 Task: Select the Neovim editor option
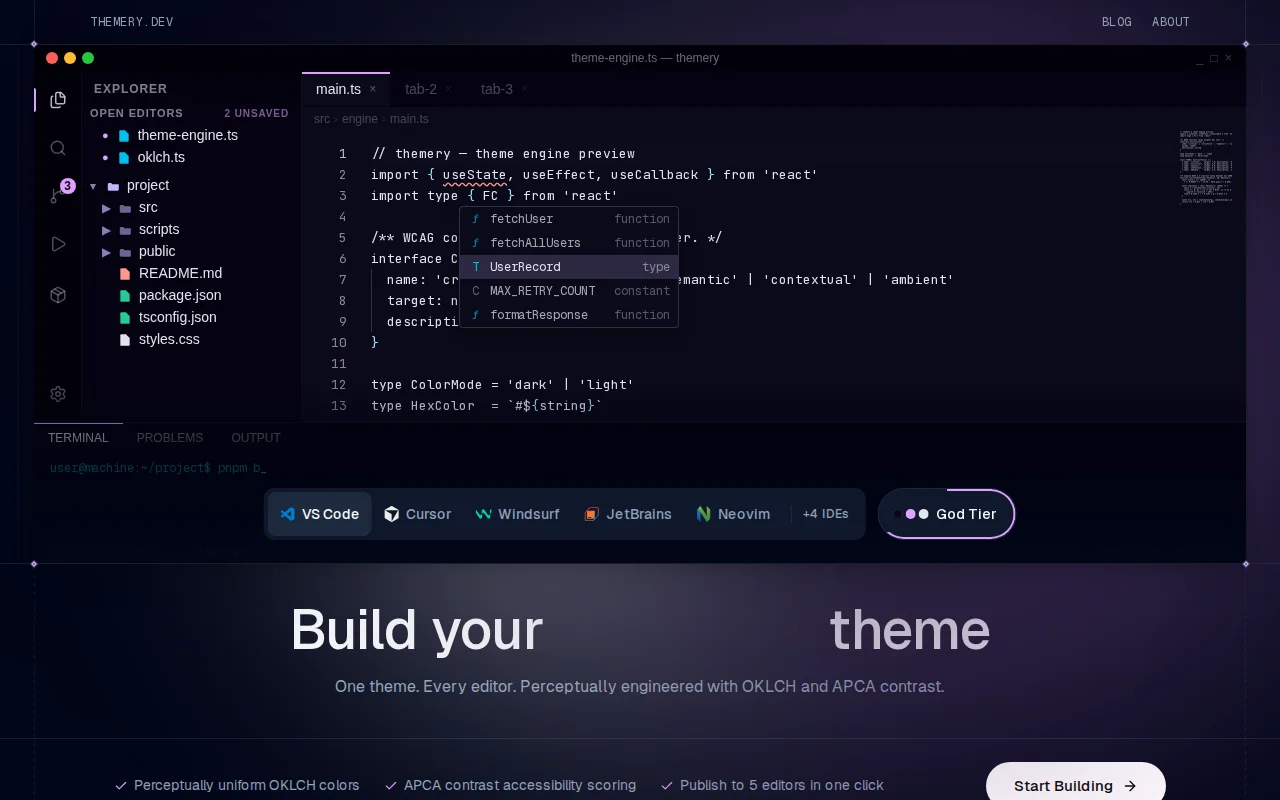733,514
